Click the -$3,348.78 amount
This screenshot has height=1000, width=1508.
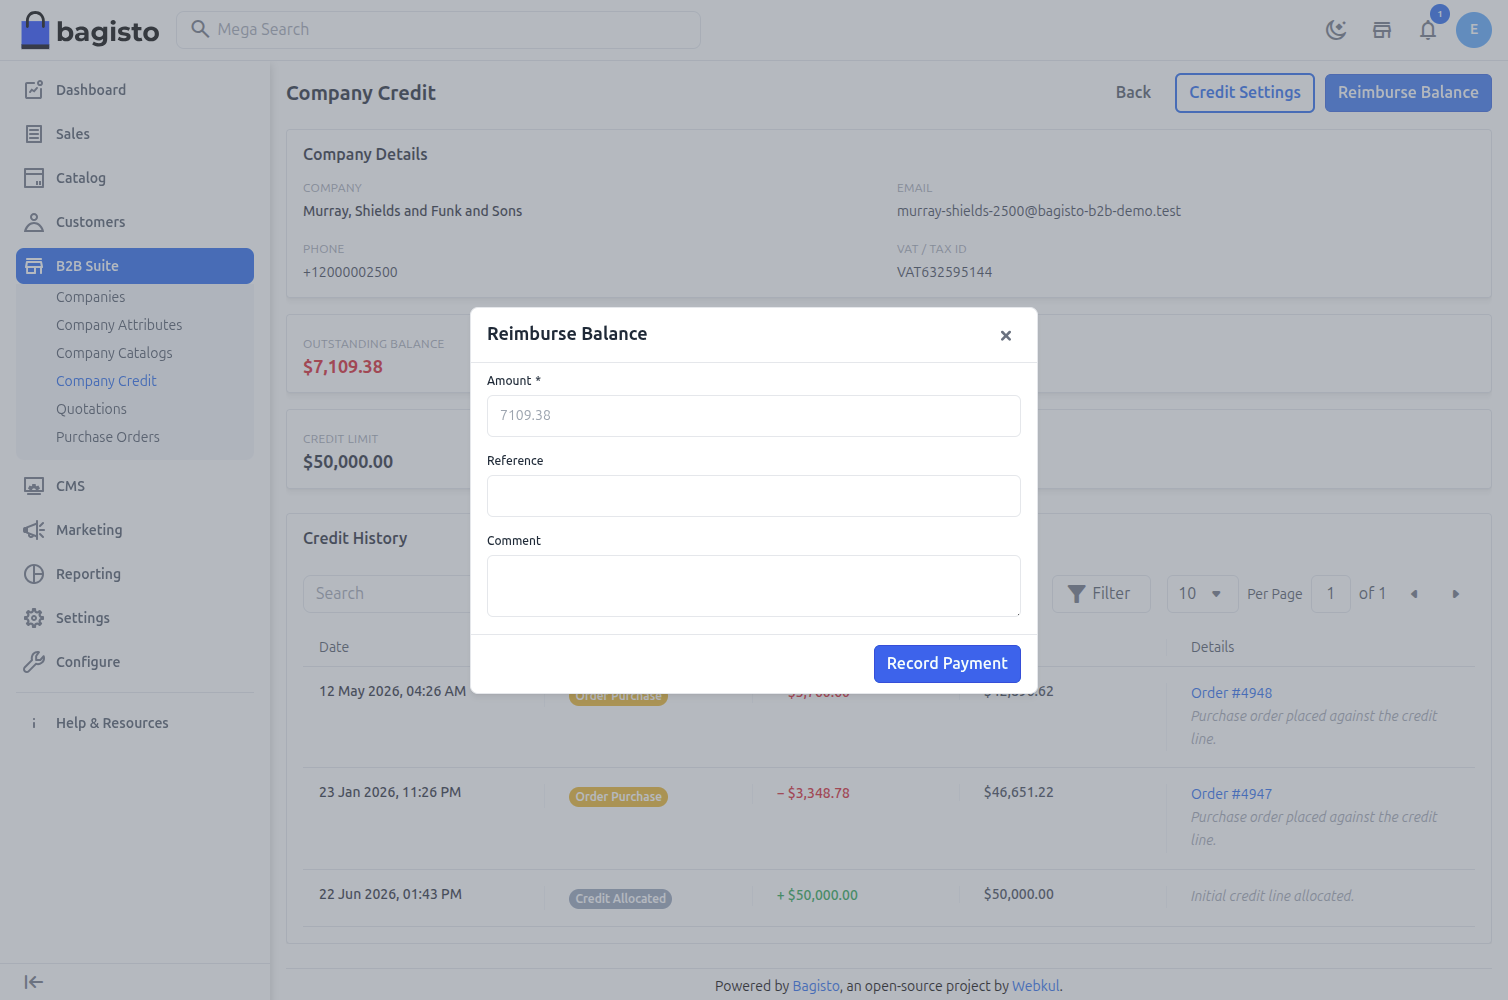[813, 793]
